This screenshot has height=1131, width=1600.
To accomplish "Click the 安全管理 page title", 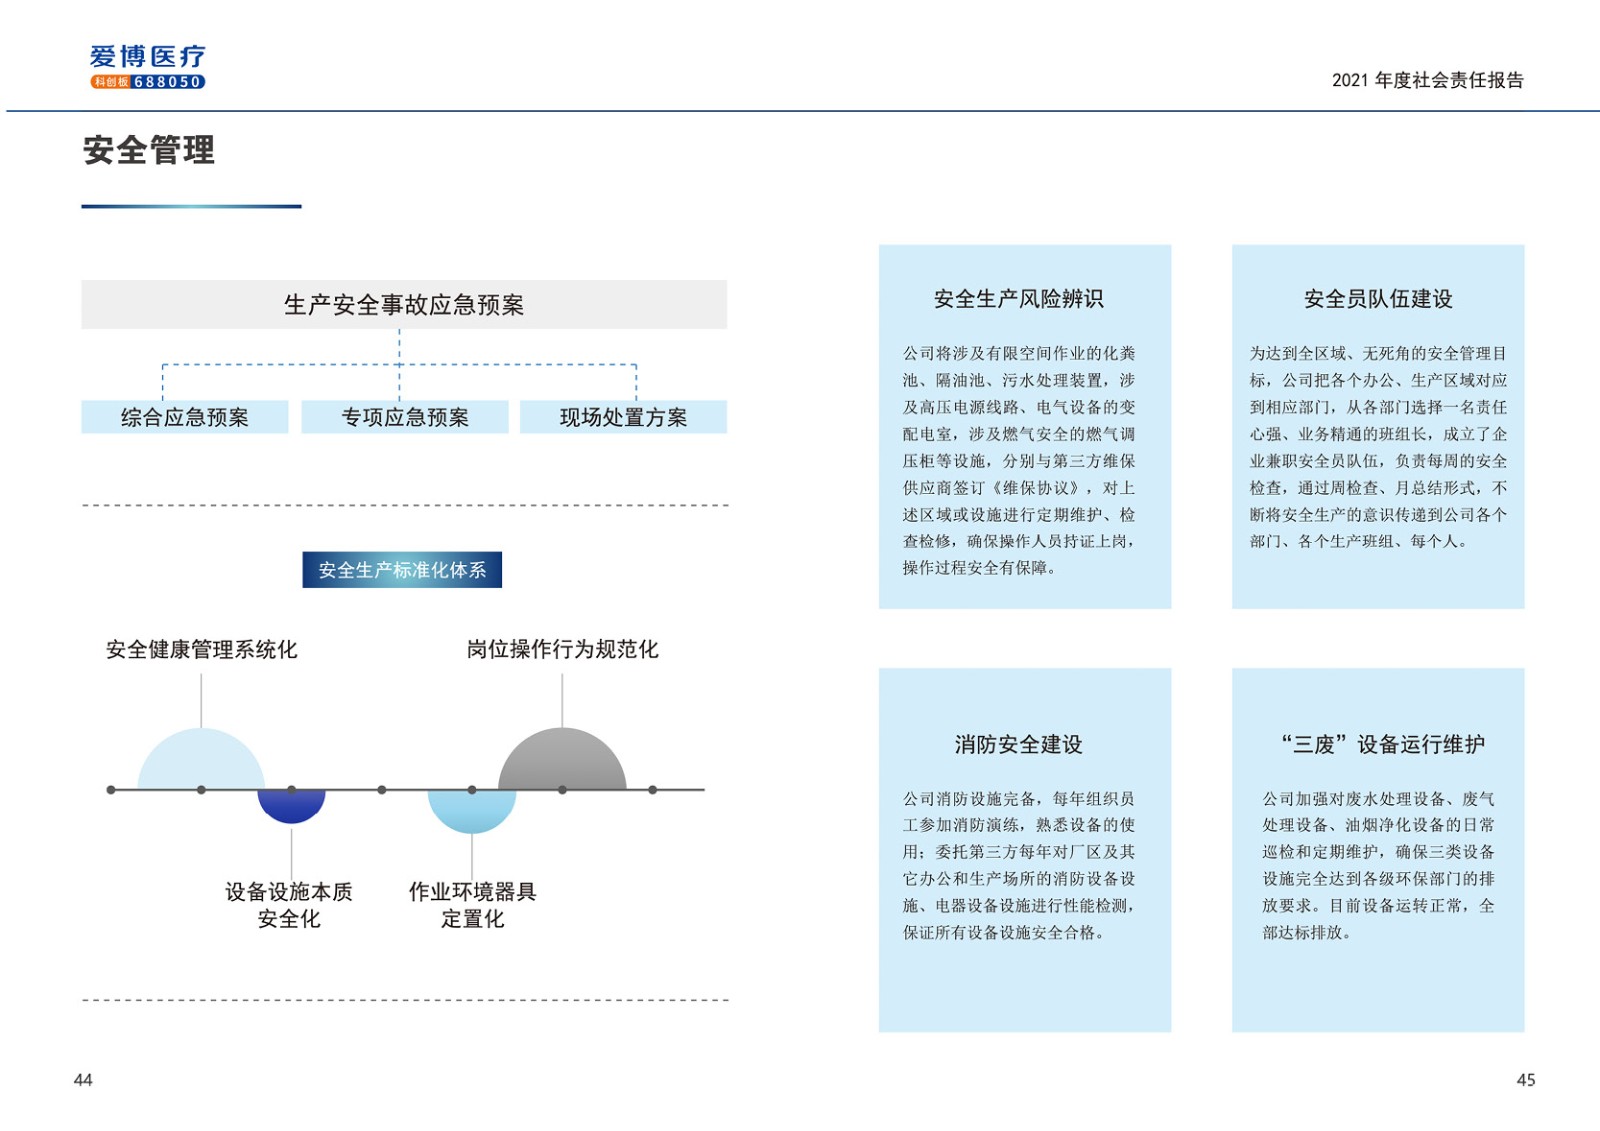I will point(149,151).
